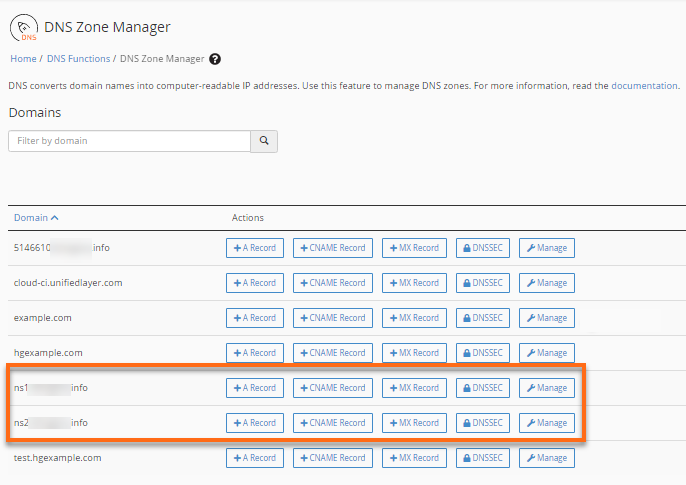Open the Home breadcrumb link
686x485 pixels.
coord(23,60)
